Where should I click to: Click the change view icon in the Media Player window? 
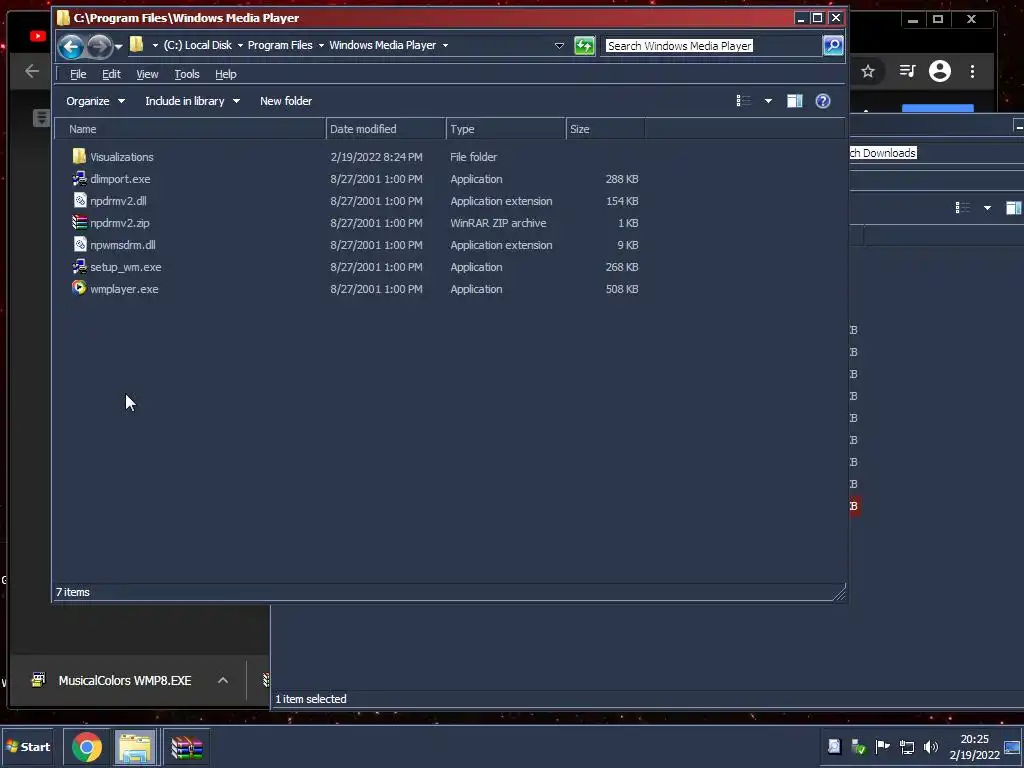[743, 101]
